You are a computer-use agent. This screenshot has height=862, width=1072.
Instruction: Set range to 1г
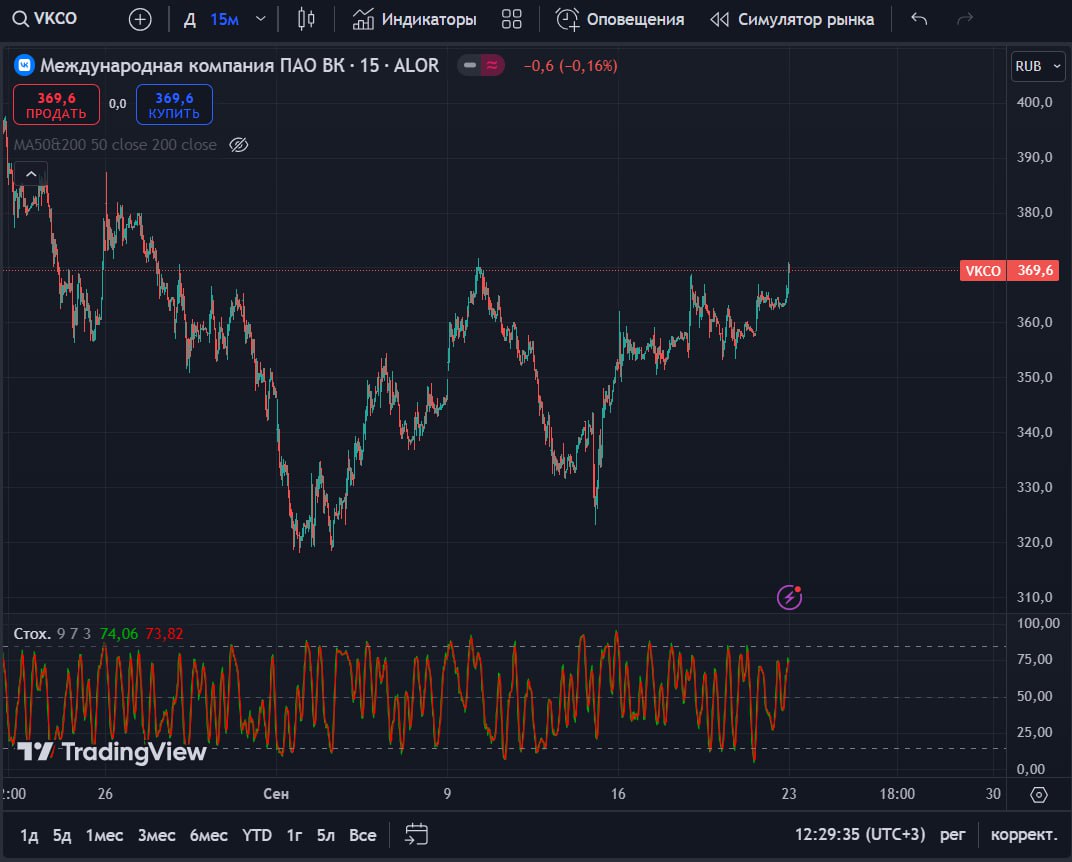[294, 835]
